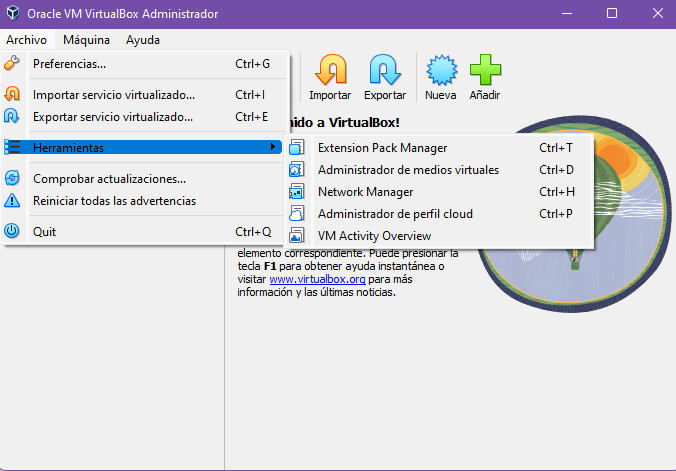Image resolution: width=676 pixels, height=471 pixels.
Task: Click the Ctrl+I shortcut label
Action: pos(250,95)
